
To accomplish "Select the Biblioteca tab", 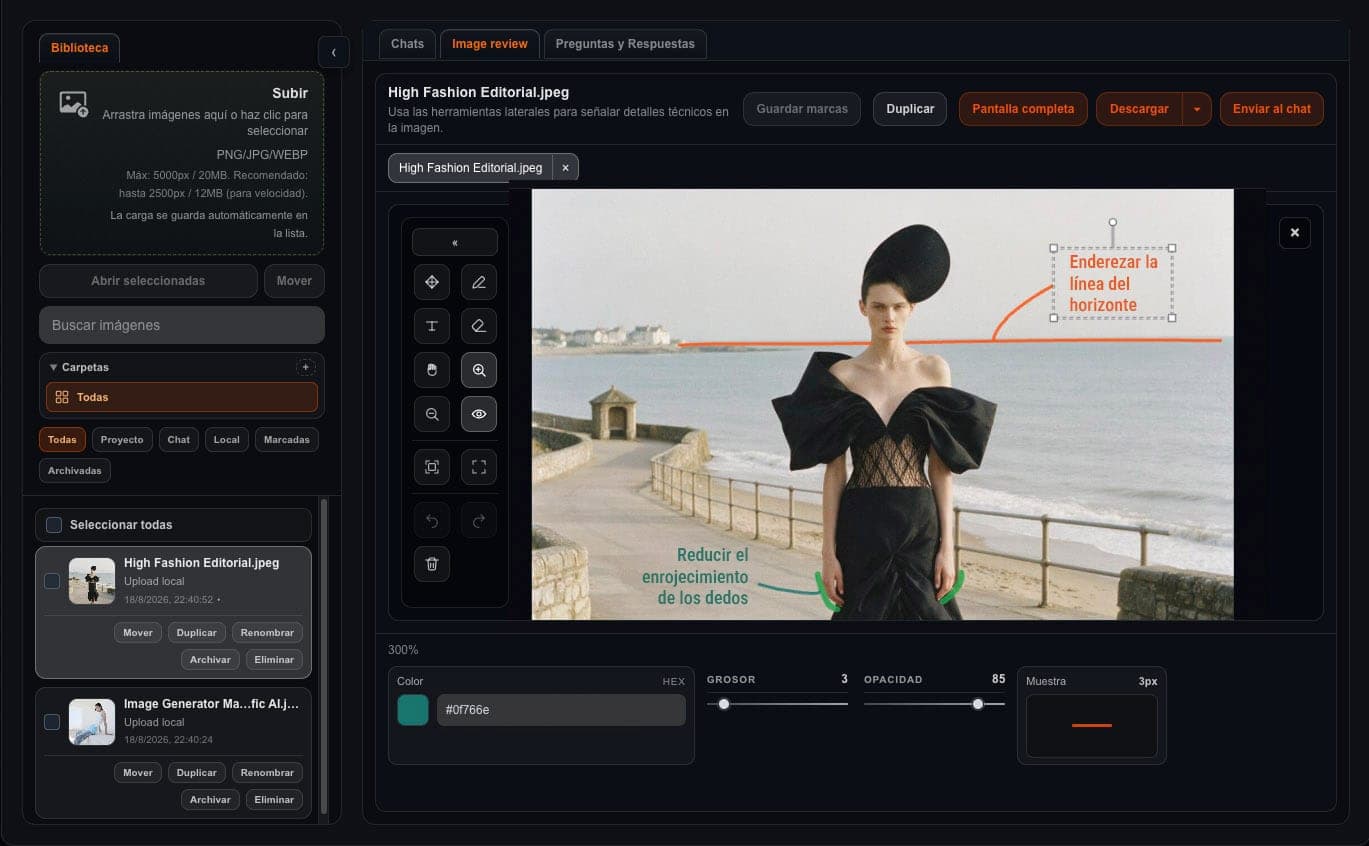I will [x=80, y=48].
